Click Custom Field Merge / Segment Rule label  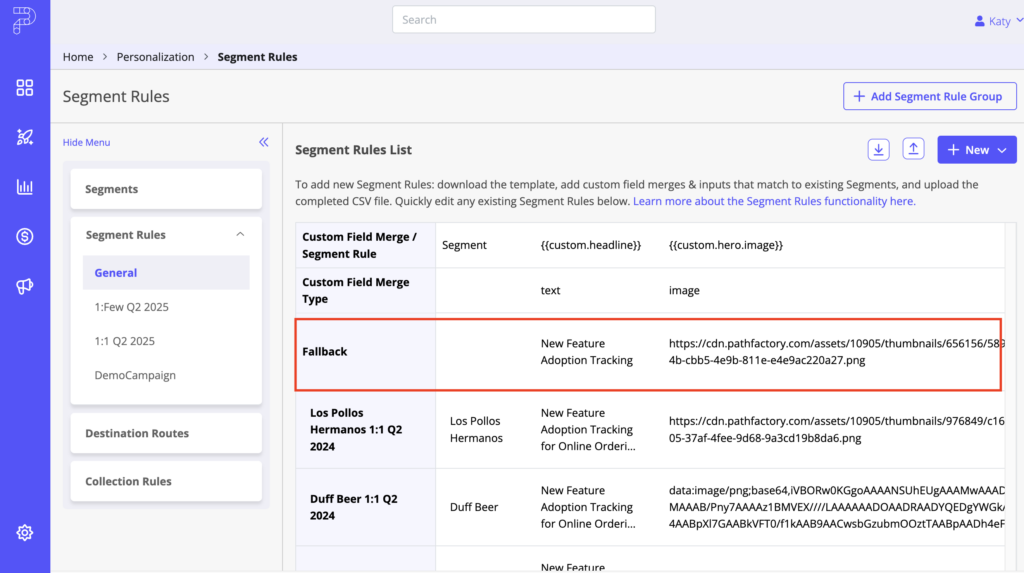[x=359, y=245]
